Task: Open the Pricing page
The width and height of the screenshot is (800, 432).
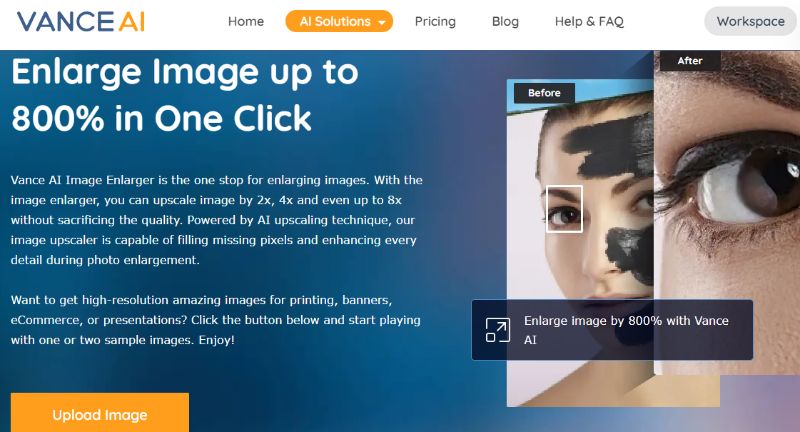Action: coord(435,21)
